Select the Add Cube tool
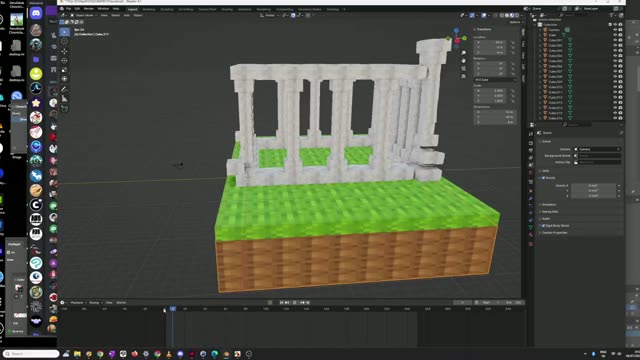The height and width of the screenshot is (360, 640). tap(64, 109)
